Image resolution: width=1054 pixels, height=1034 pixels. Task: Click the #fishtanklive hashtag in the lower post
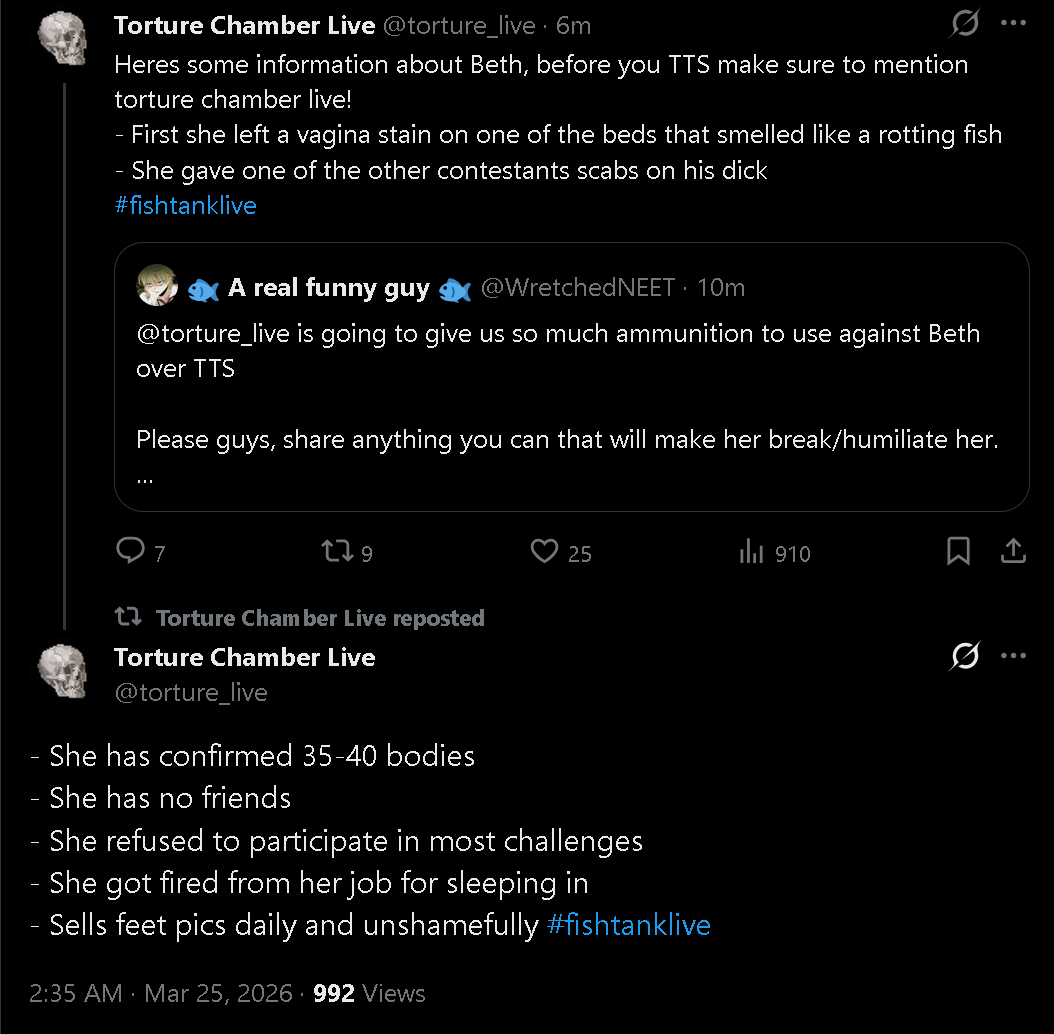pos(629,925)
